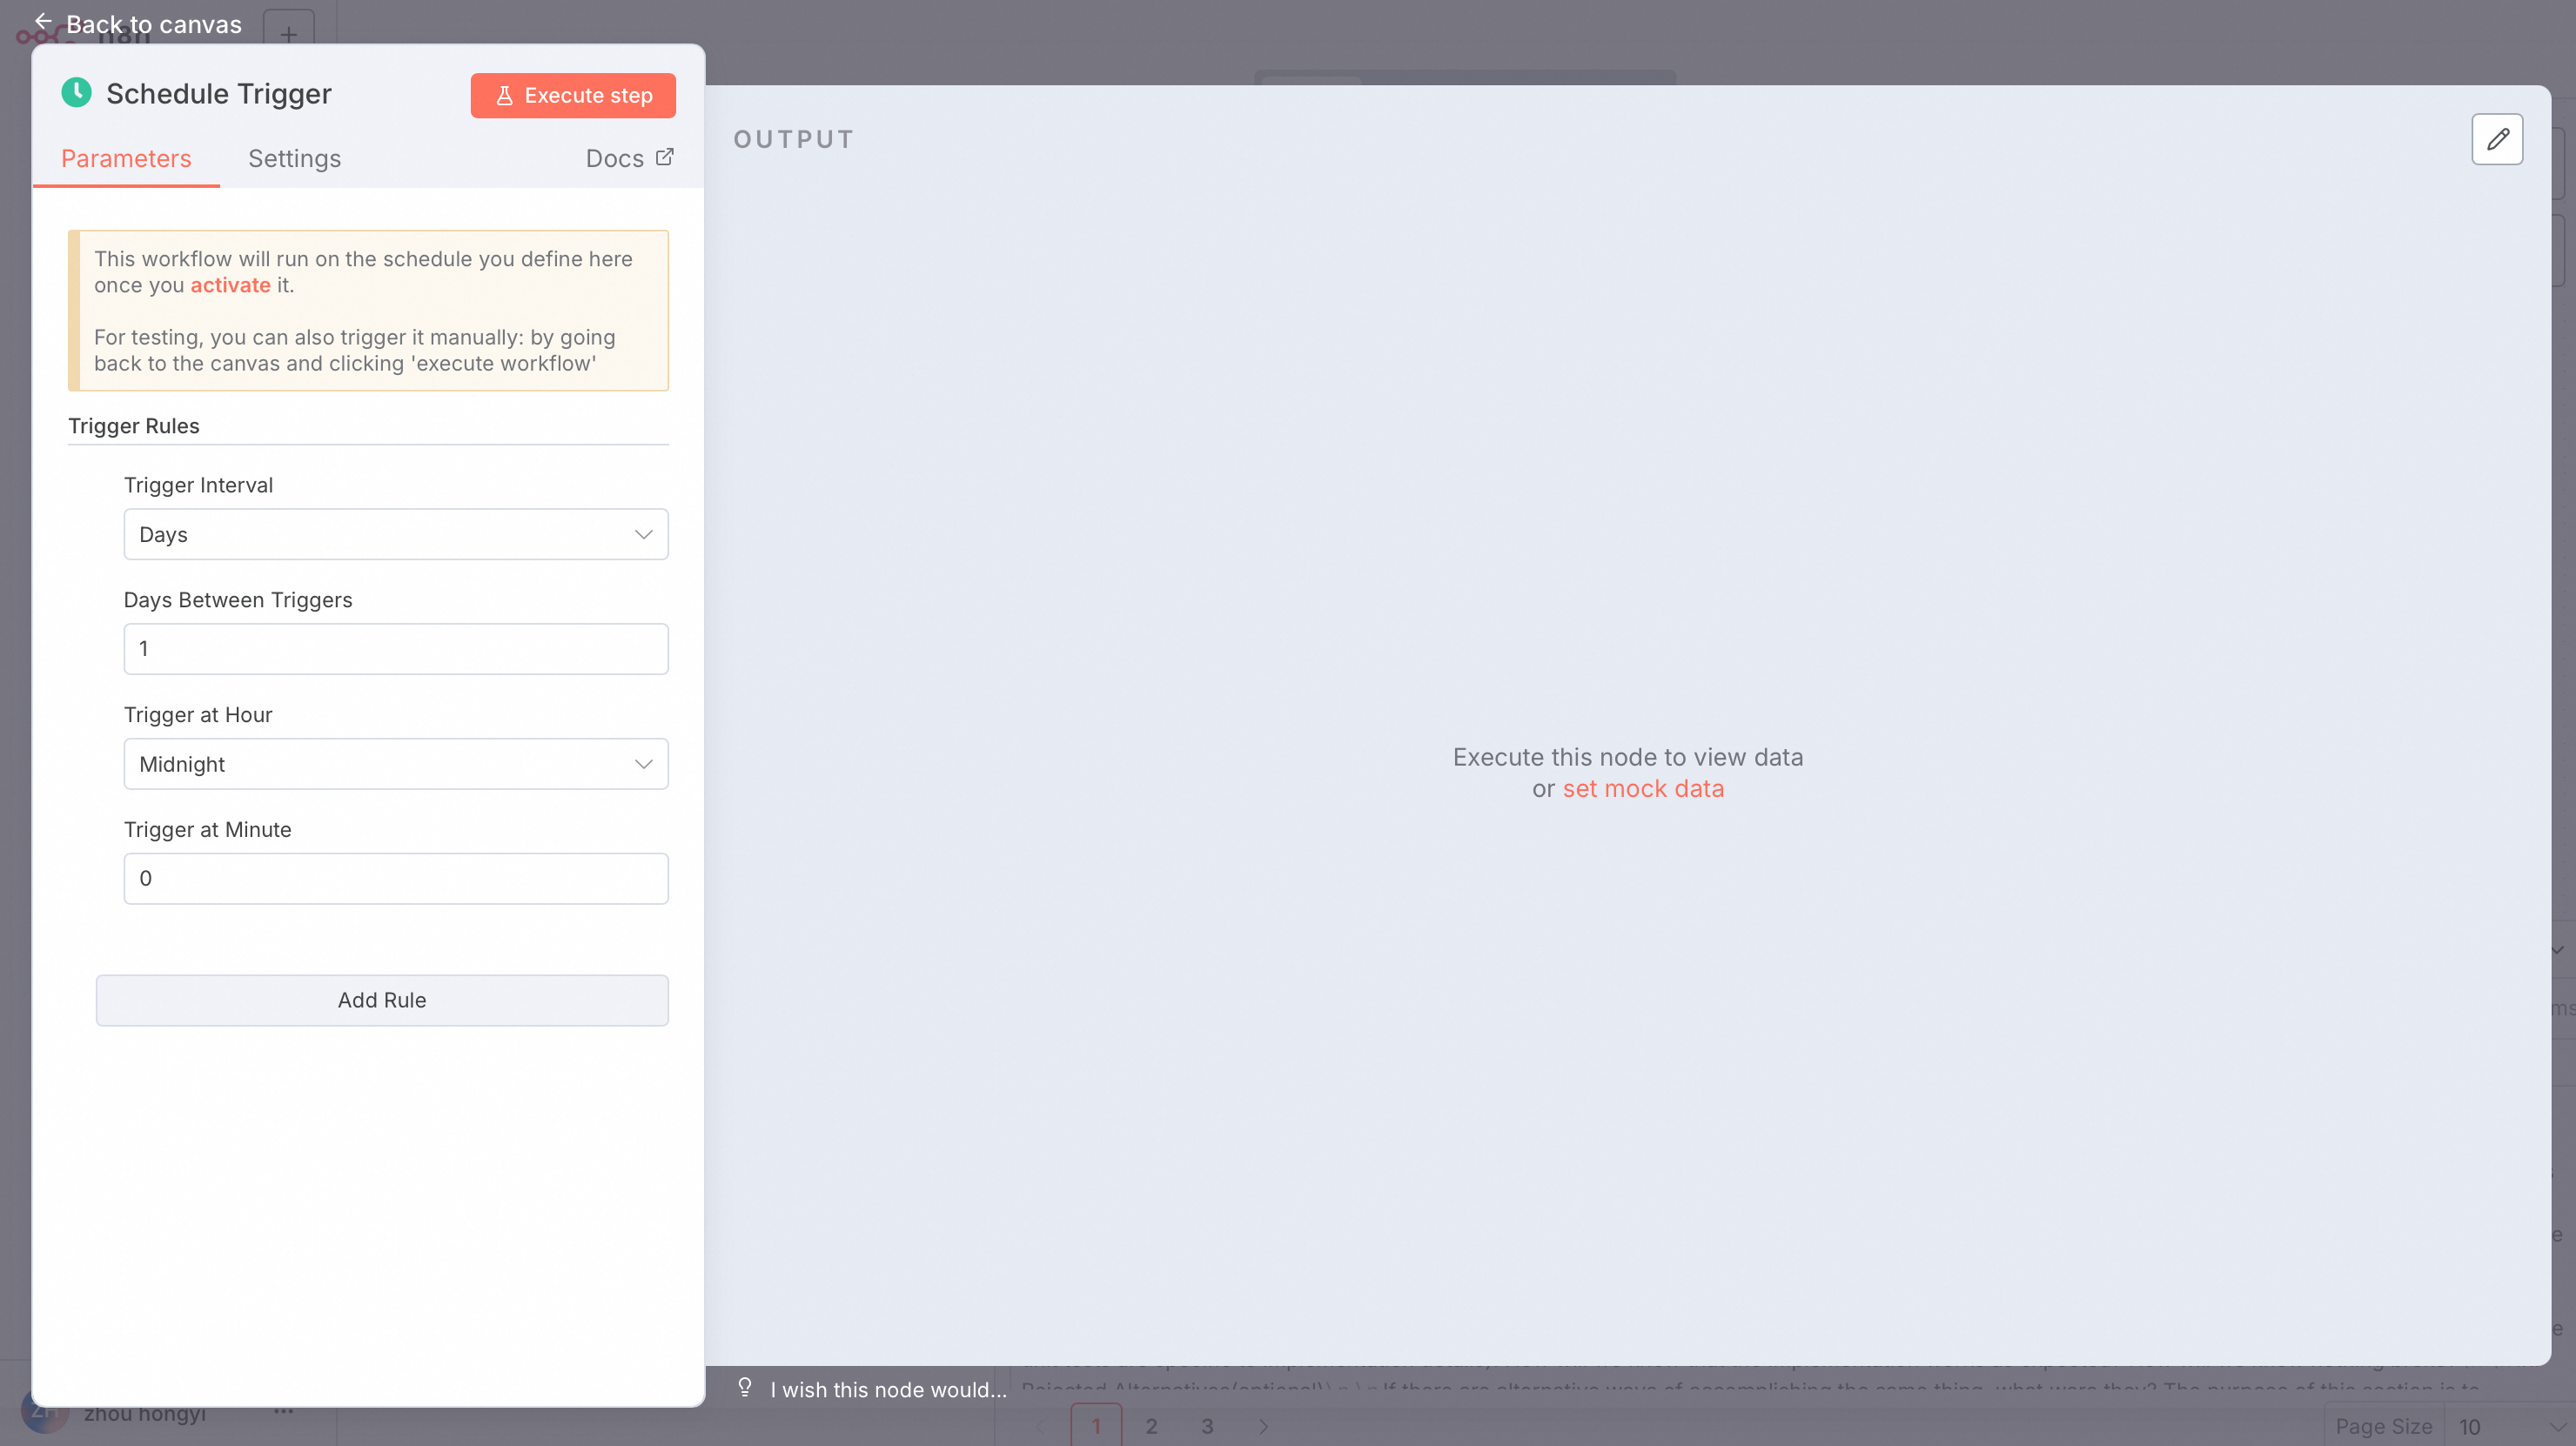
Task: Click the Docs external link icon
Action: coord(664,158)
